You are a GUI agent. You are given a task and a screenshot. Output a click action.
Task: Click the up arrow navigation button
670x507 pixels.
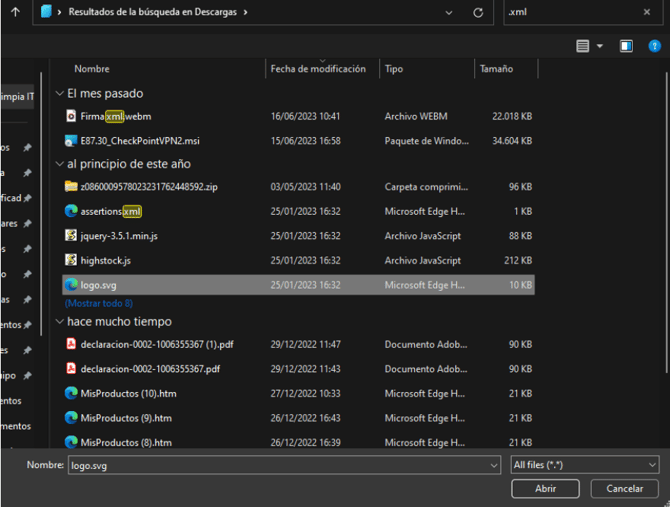point(15,12)
